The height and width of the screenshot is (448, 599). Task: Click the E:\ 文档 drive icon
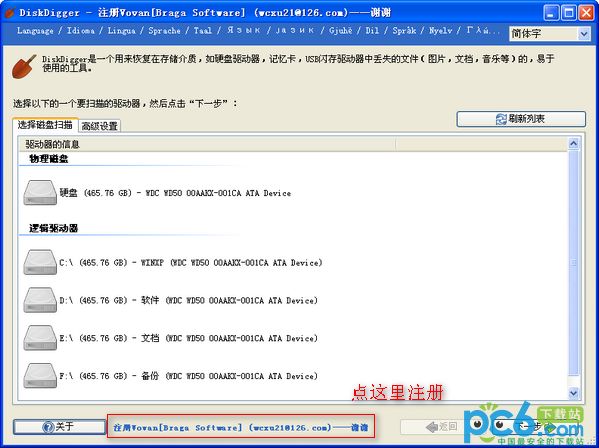tap(40, 338)
